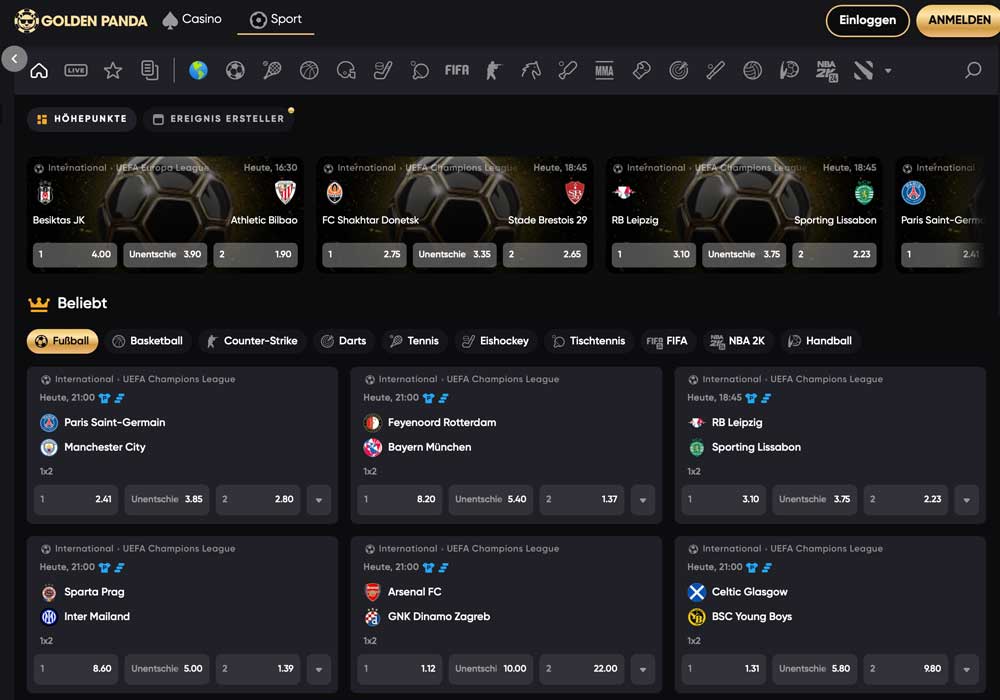The image size is (1000, 700).
Task: Select the football icon in toolbar
Action: pos(235,70)
